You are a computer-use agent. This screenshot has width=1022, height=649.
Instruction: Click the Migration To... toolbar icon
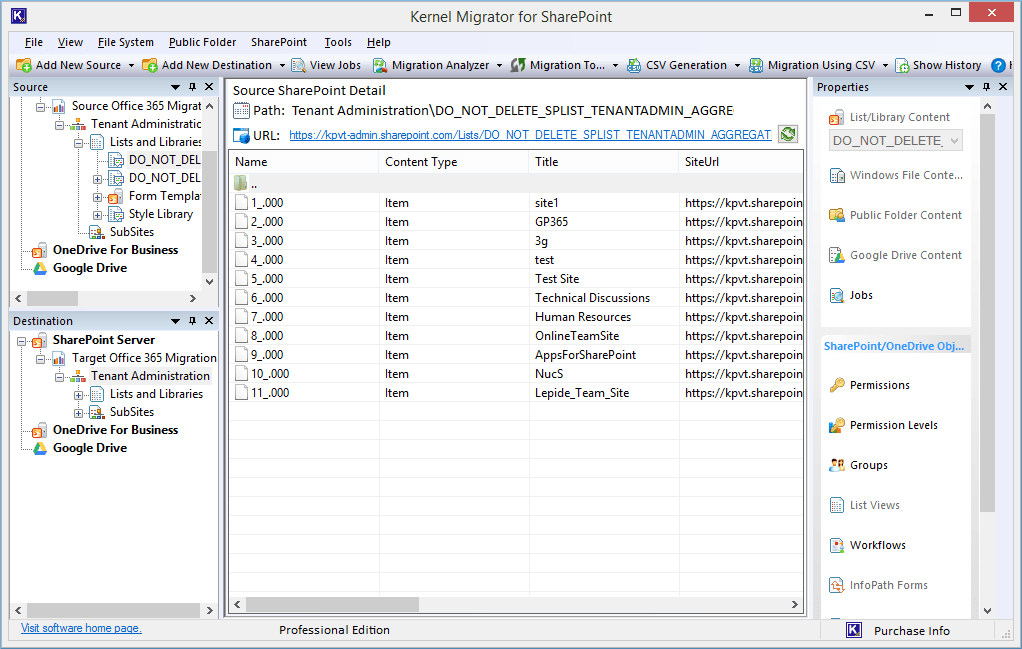pos(518,65)
